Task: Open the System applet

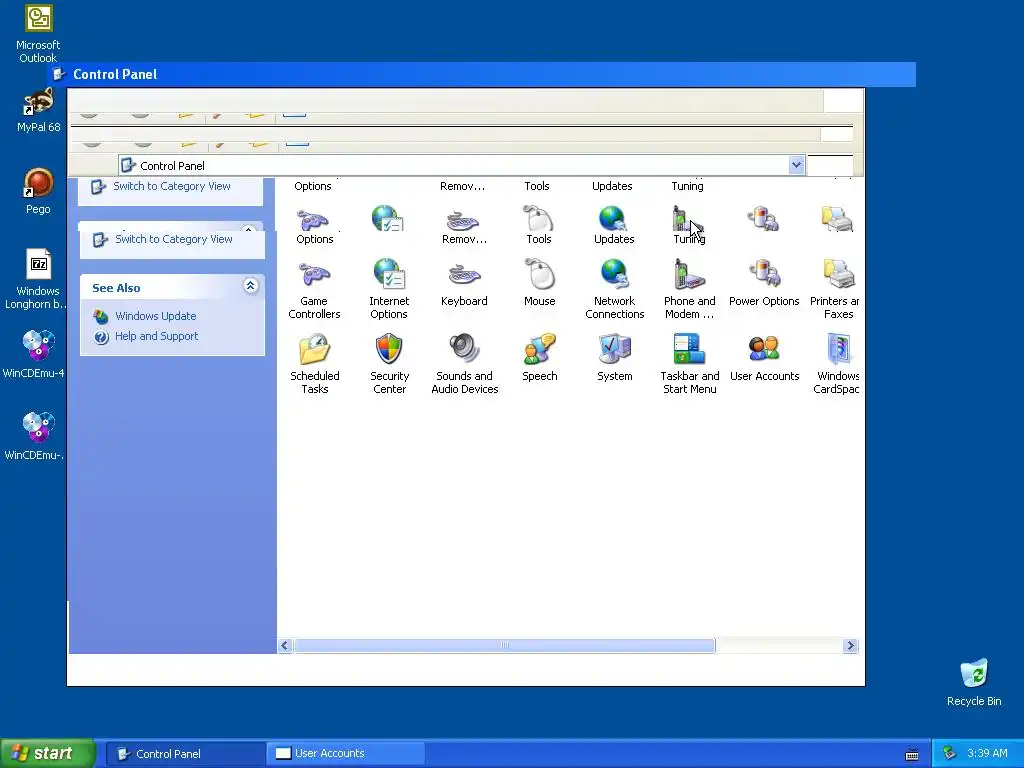Action: pyautogui.click(x=615, y=358)
